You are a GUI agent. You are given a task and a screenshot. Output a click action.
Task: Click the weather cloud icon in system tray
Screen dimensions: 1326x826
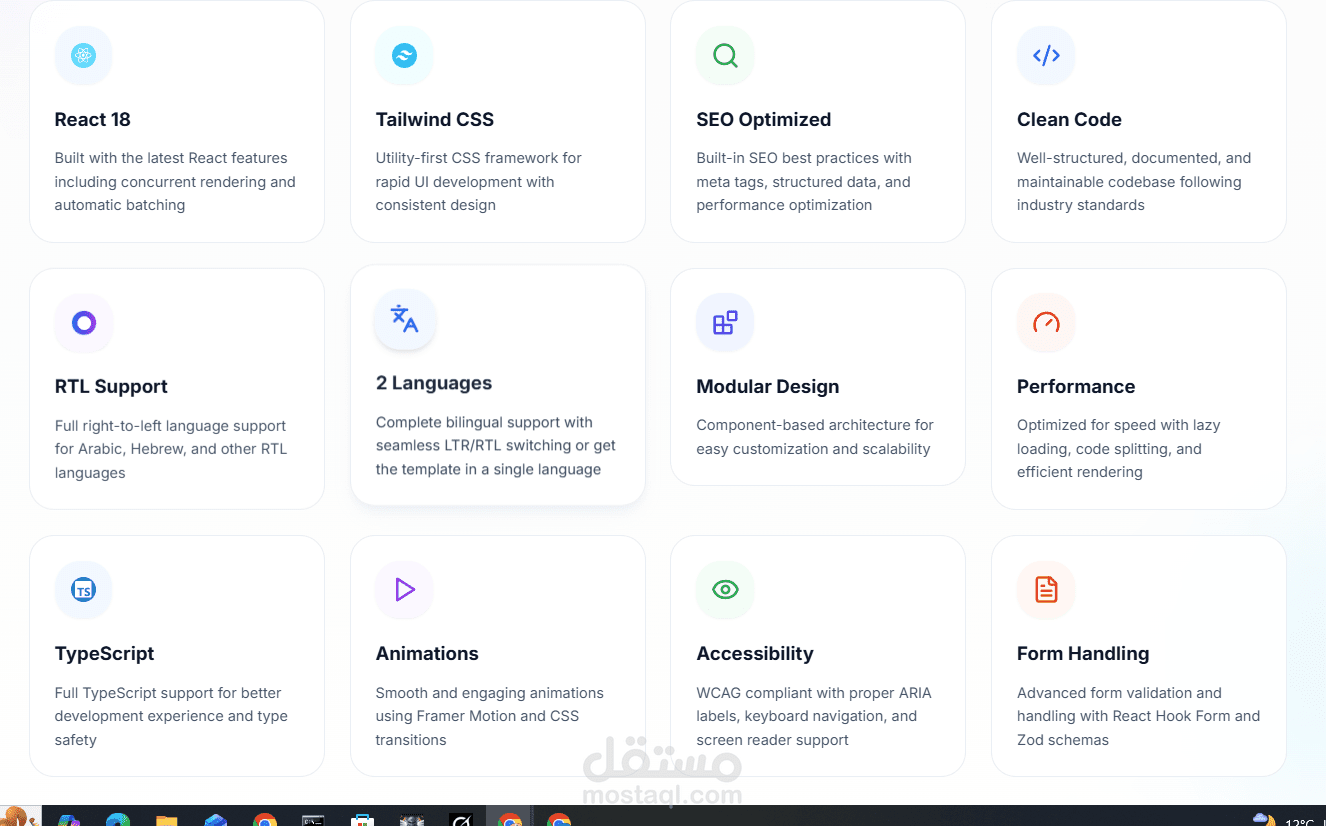[1263, 821]
